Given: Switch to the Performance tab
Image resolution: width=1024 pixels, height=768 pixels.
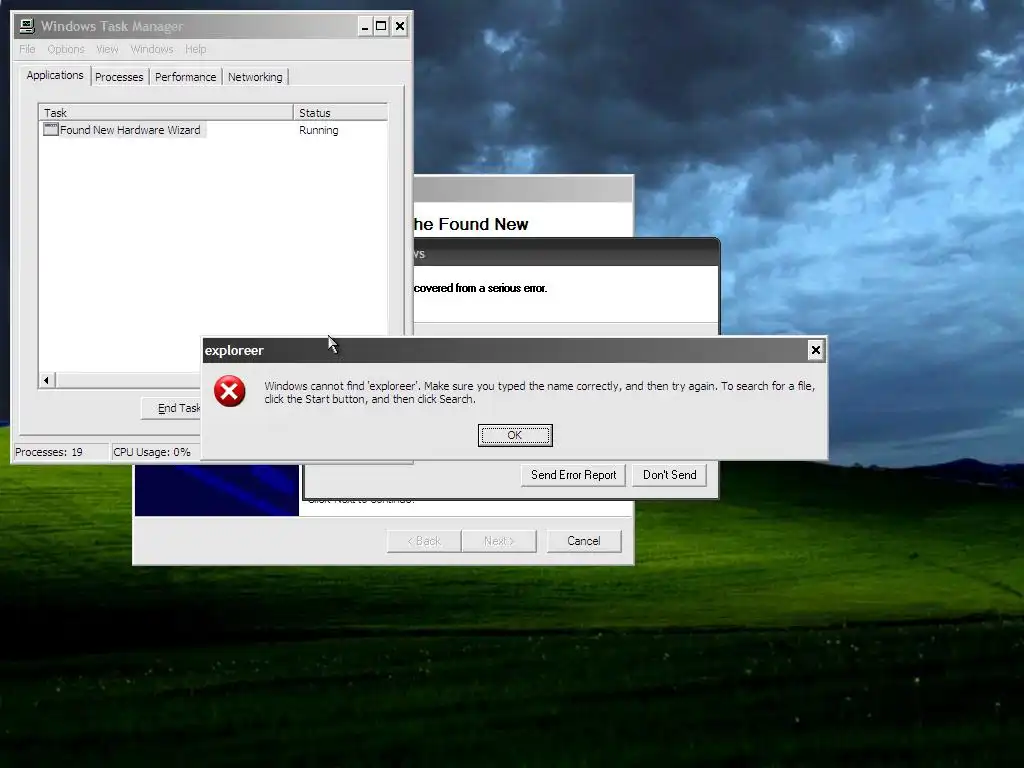Looking at the screenshot, I should click(185, 77).
